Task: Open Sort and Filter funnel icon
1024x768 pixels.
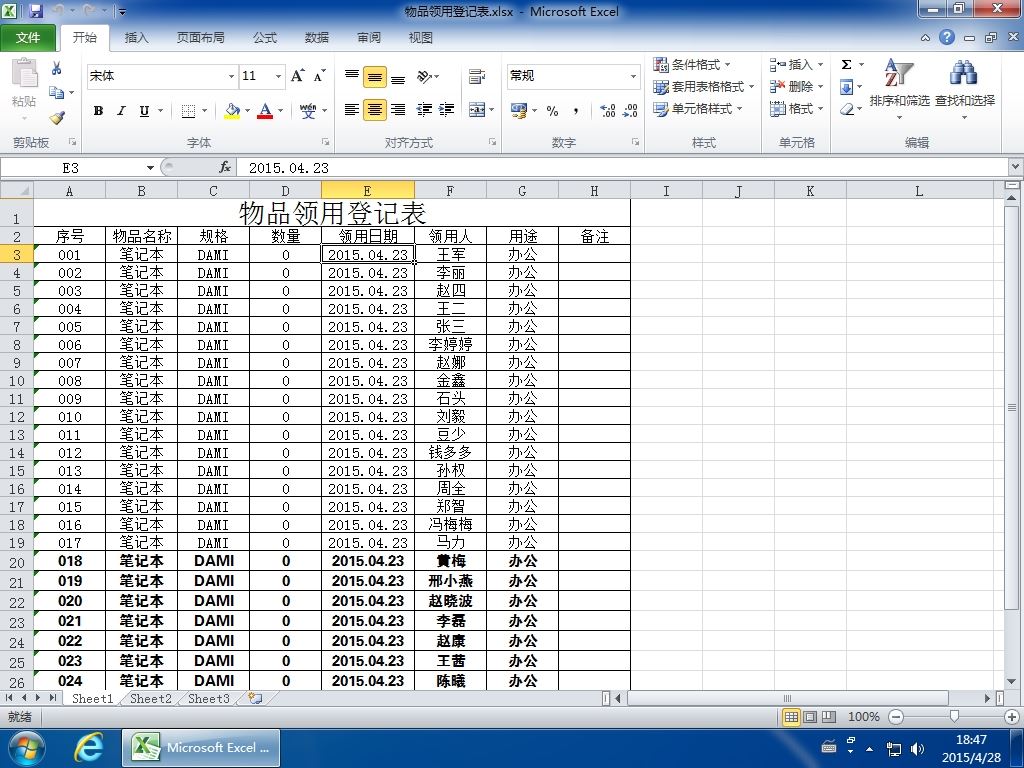Action: (899, 73)
